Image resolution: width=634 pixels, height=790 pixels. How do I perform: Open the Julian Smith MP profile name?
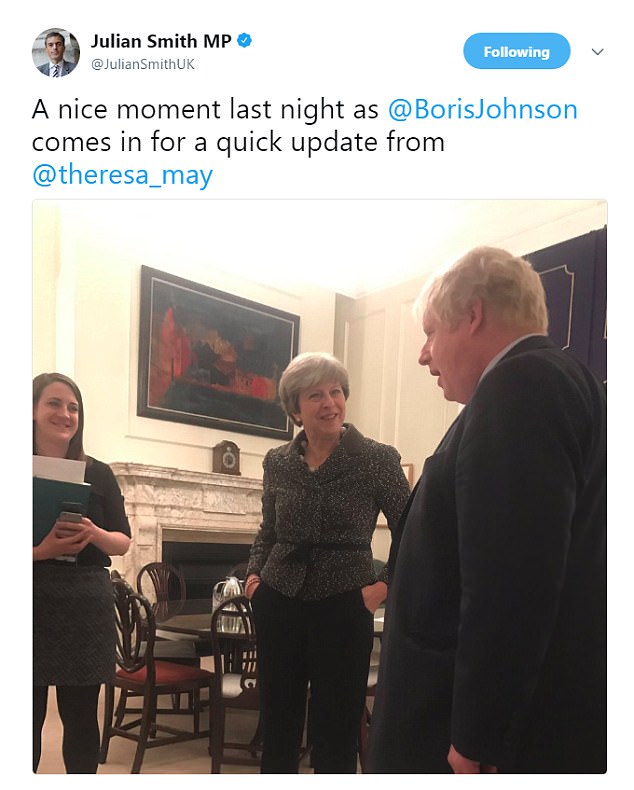tap(161, 41)
